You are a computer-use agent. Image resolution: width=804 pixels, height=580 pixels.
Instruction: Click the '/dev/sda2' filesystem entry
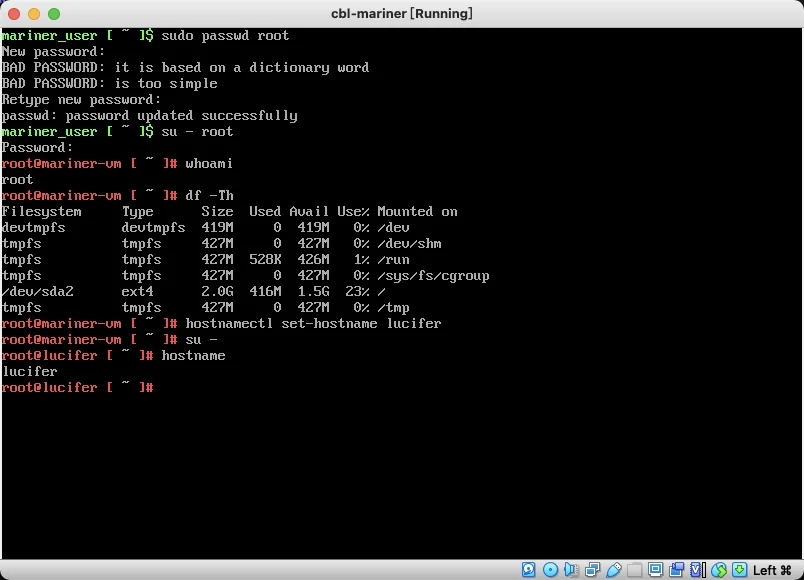click(37, 291)
